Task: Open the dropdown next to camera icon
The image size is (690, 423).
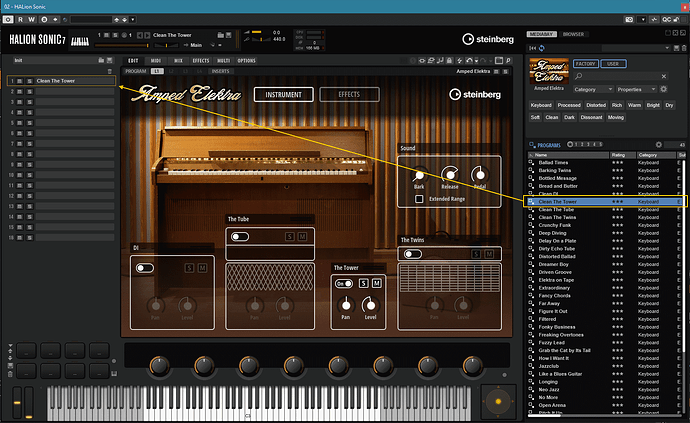Action: click(x=643, y=19)
